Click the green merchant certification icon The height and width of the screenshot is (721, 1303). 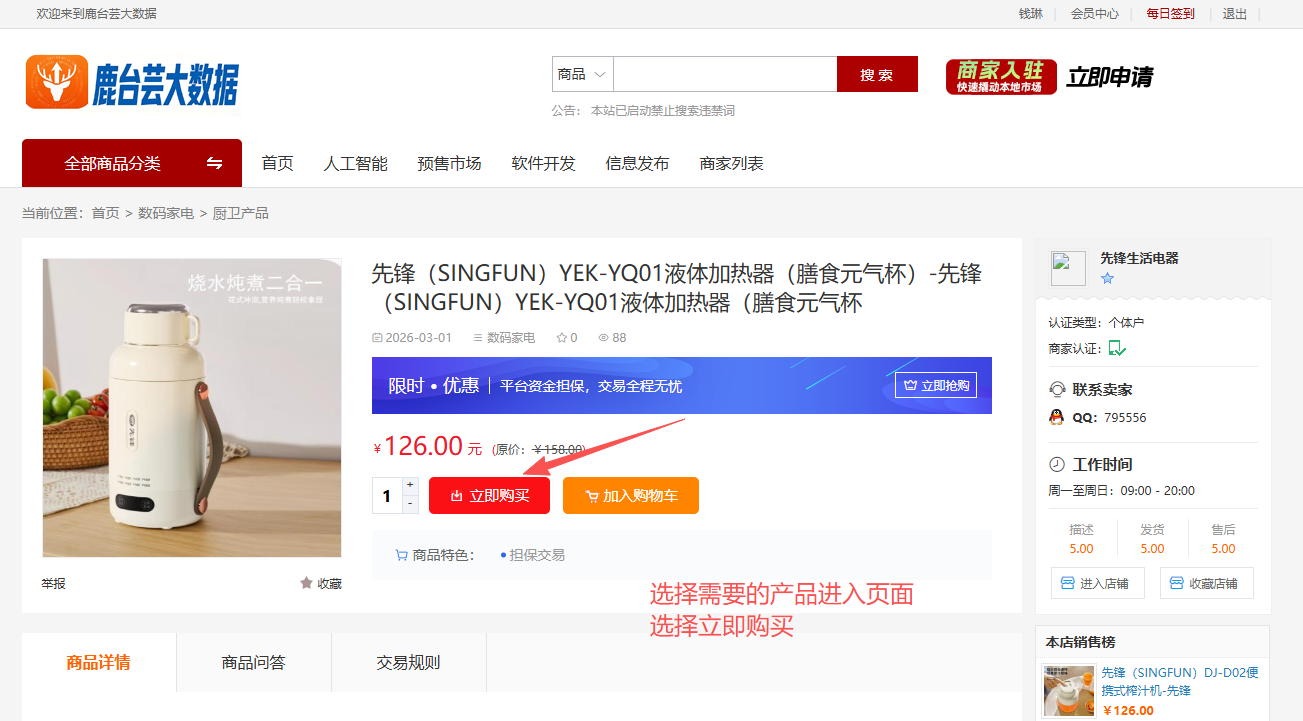tap(1117, 348)
